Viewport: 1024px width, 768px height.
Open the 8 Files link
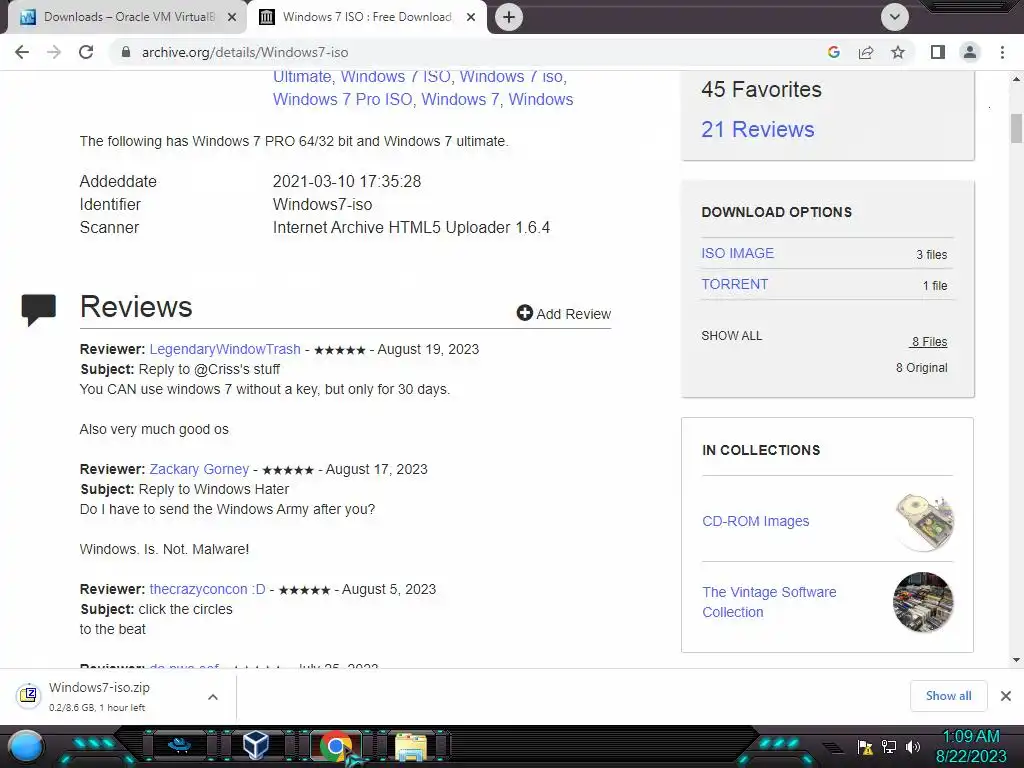929,342
